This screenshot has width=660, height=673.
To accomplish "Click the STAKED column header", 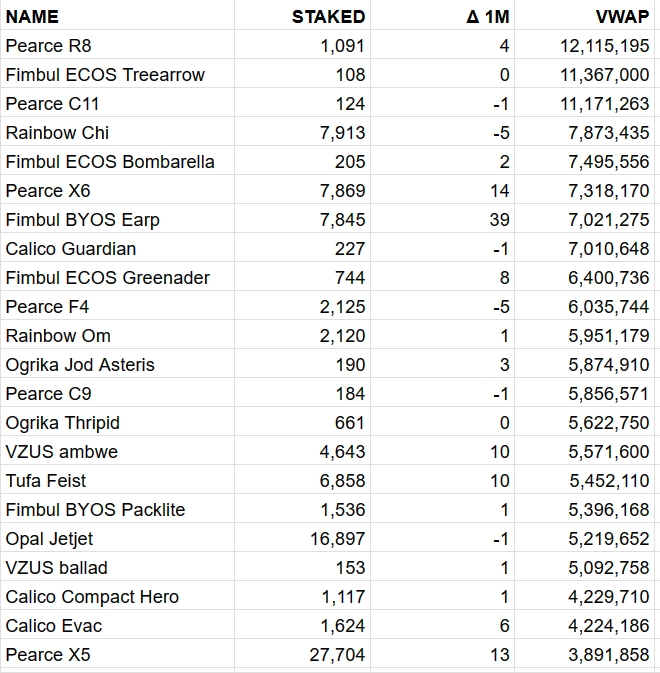I will click(328, 16).
